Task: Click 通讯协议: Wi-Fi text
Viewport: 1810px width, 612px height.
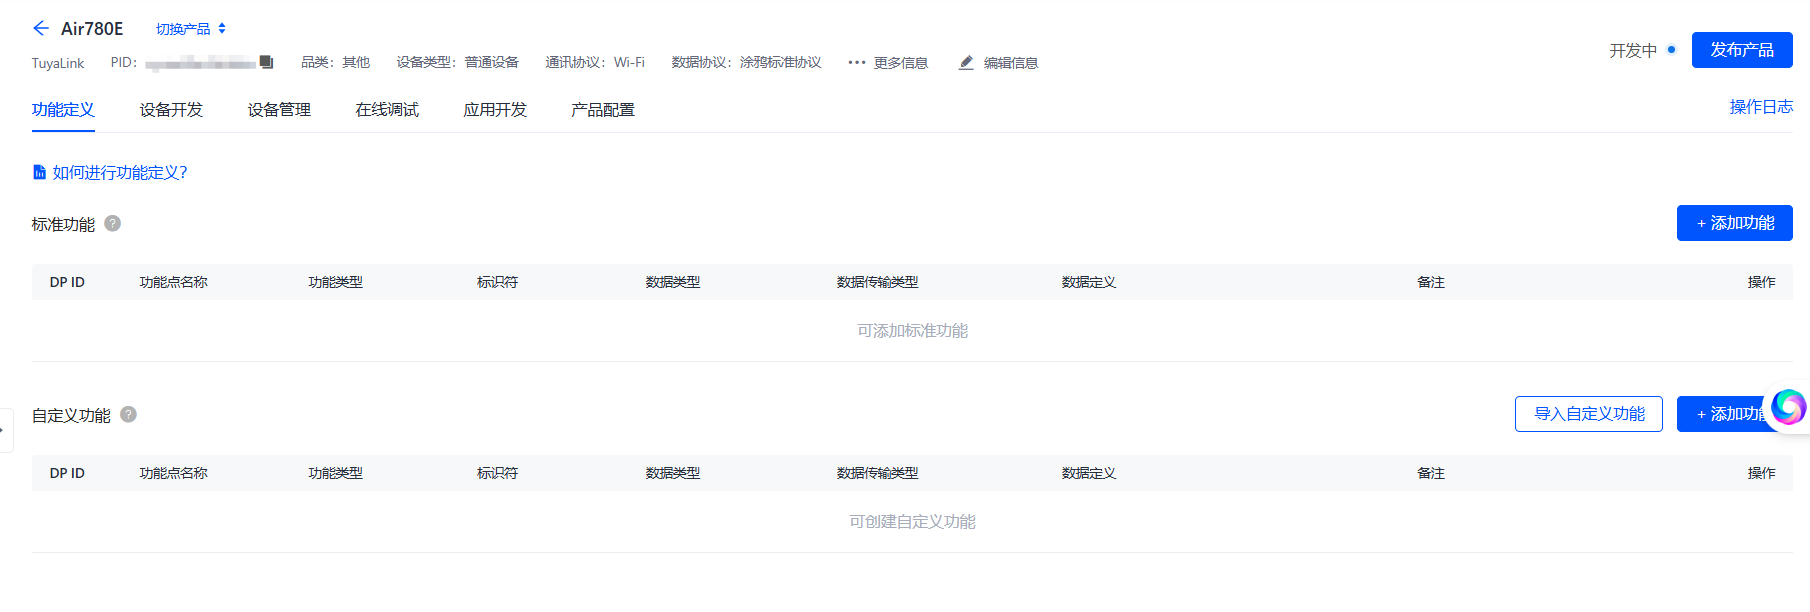Action: 595,62
